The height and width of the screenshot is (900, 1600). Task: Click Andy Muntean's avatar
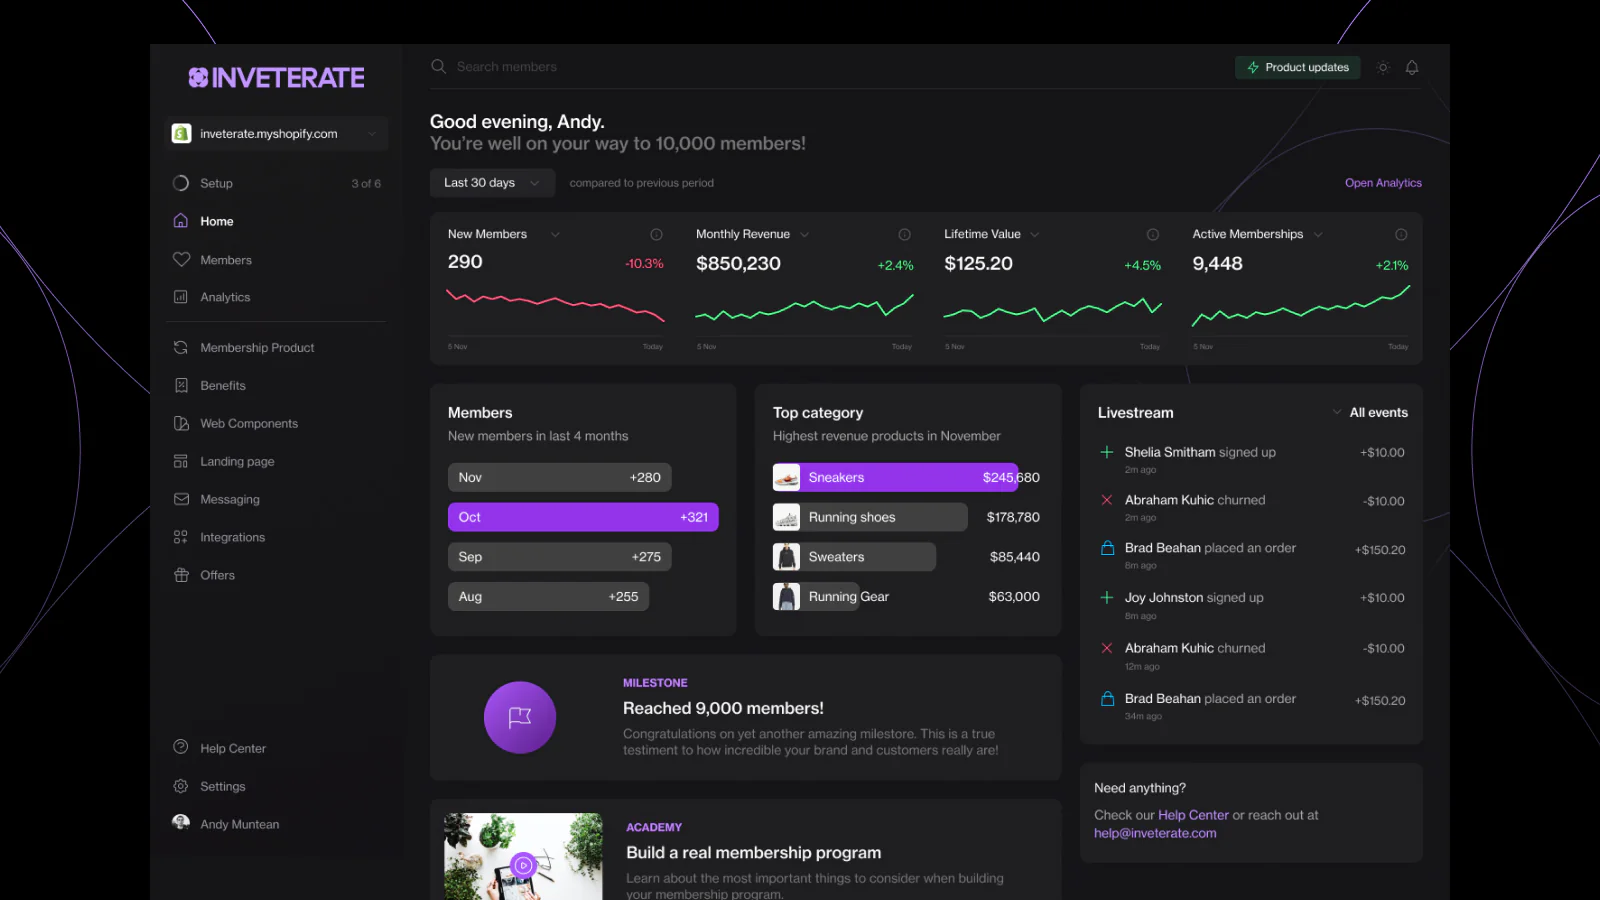[x=181, y=823]
